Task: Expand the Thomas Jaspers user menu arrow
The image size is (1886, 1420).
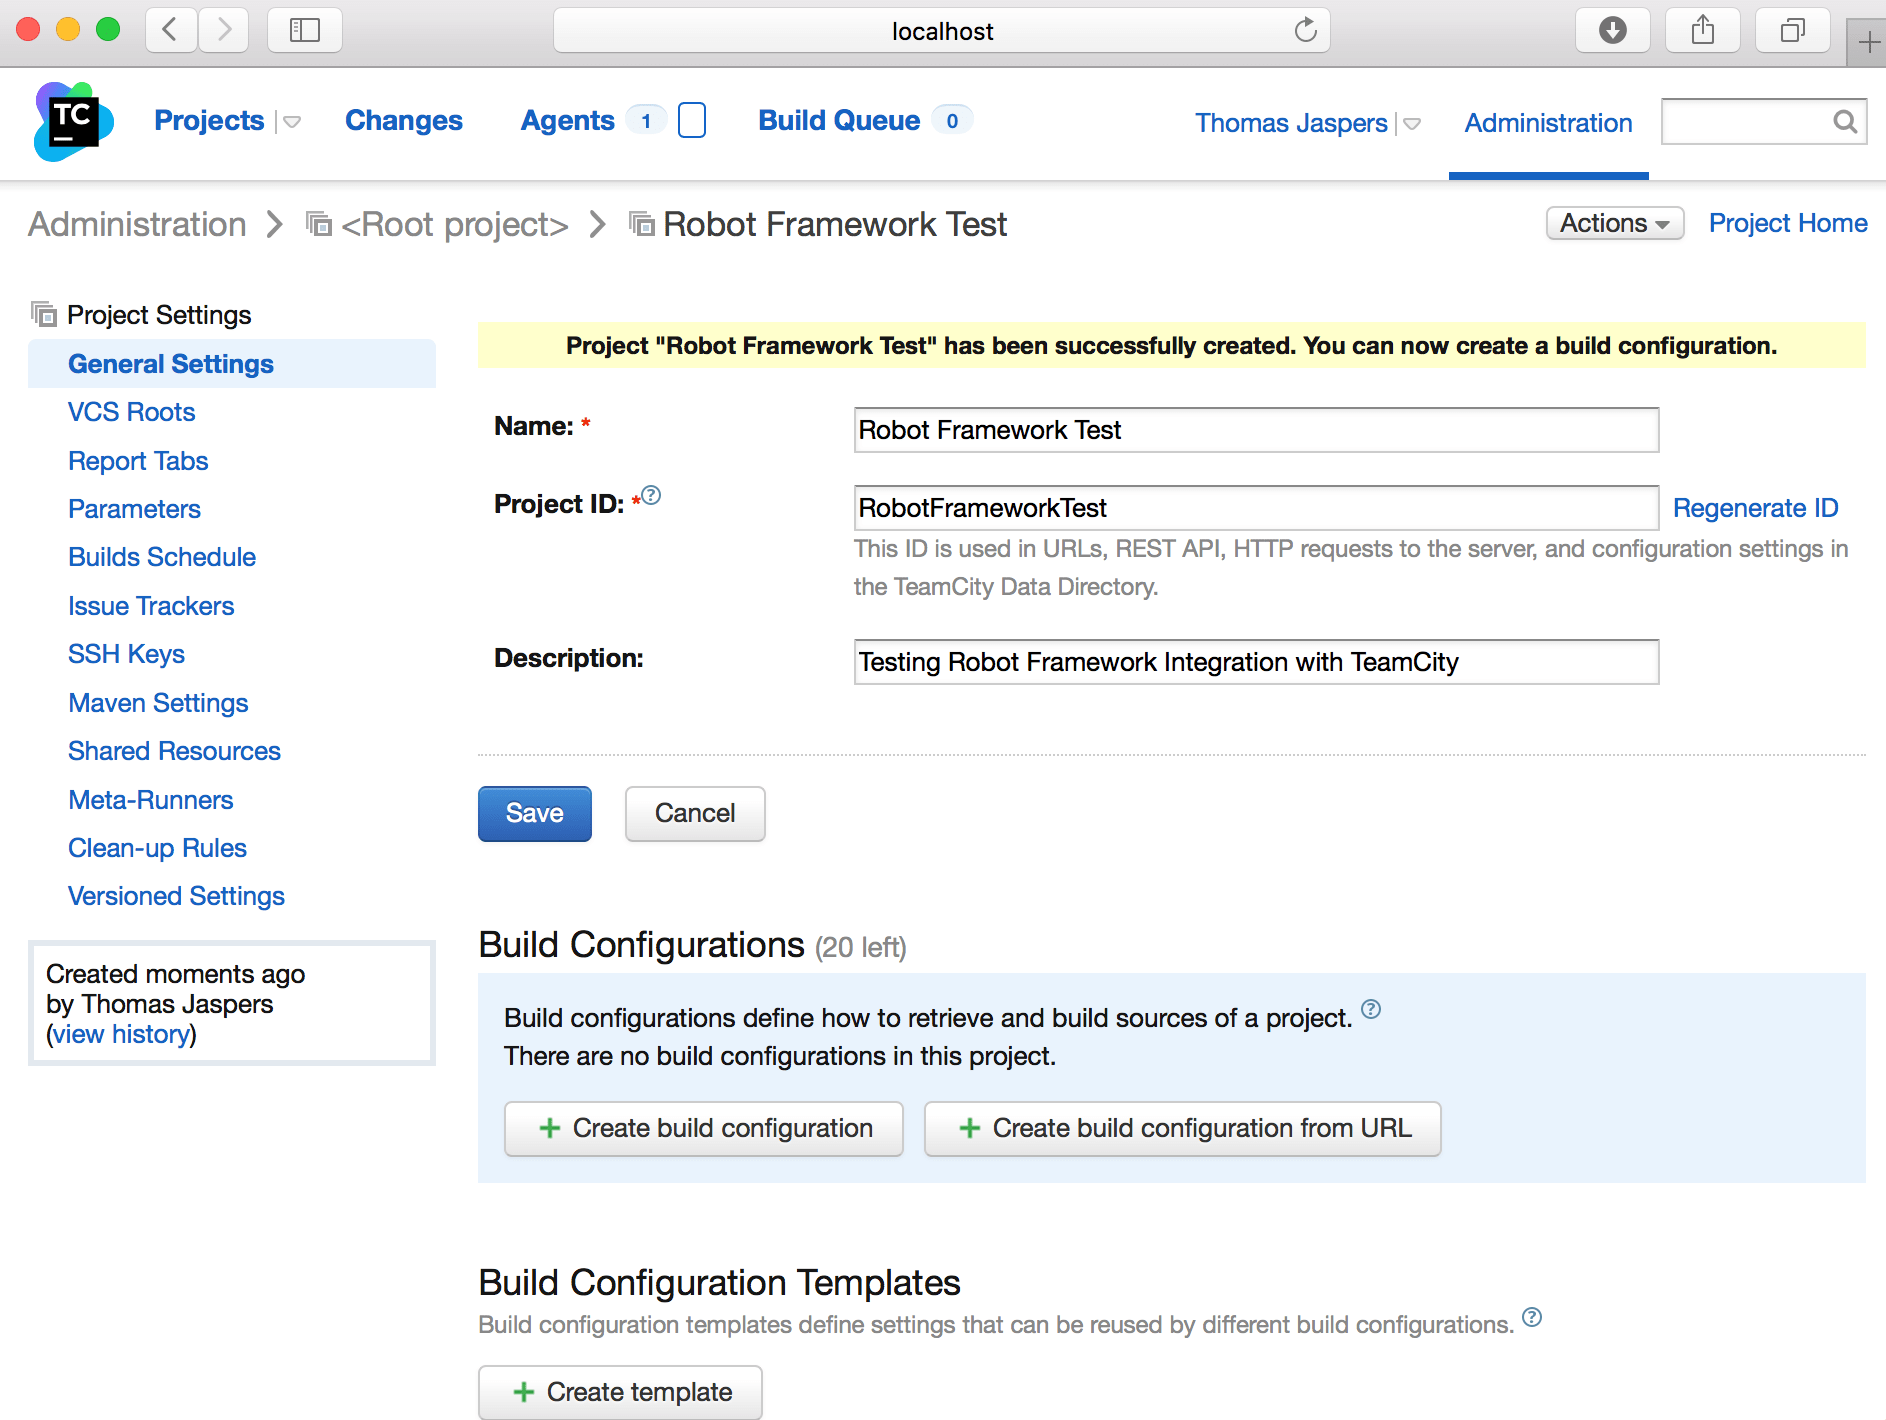Action: tap(1412, 124)
